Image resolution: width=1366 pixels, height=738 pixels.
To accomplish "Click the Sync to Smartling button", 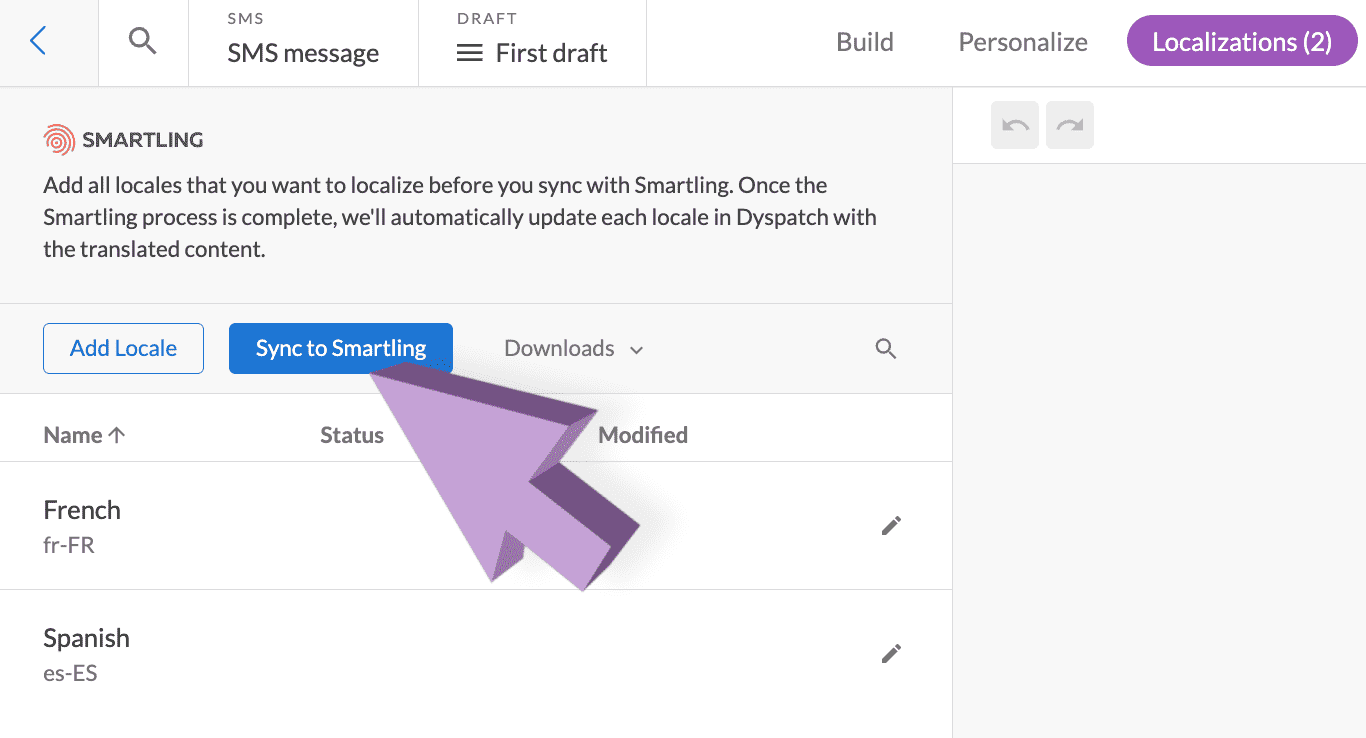I will pos(341,348).
